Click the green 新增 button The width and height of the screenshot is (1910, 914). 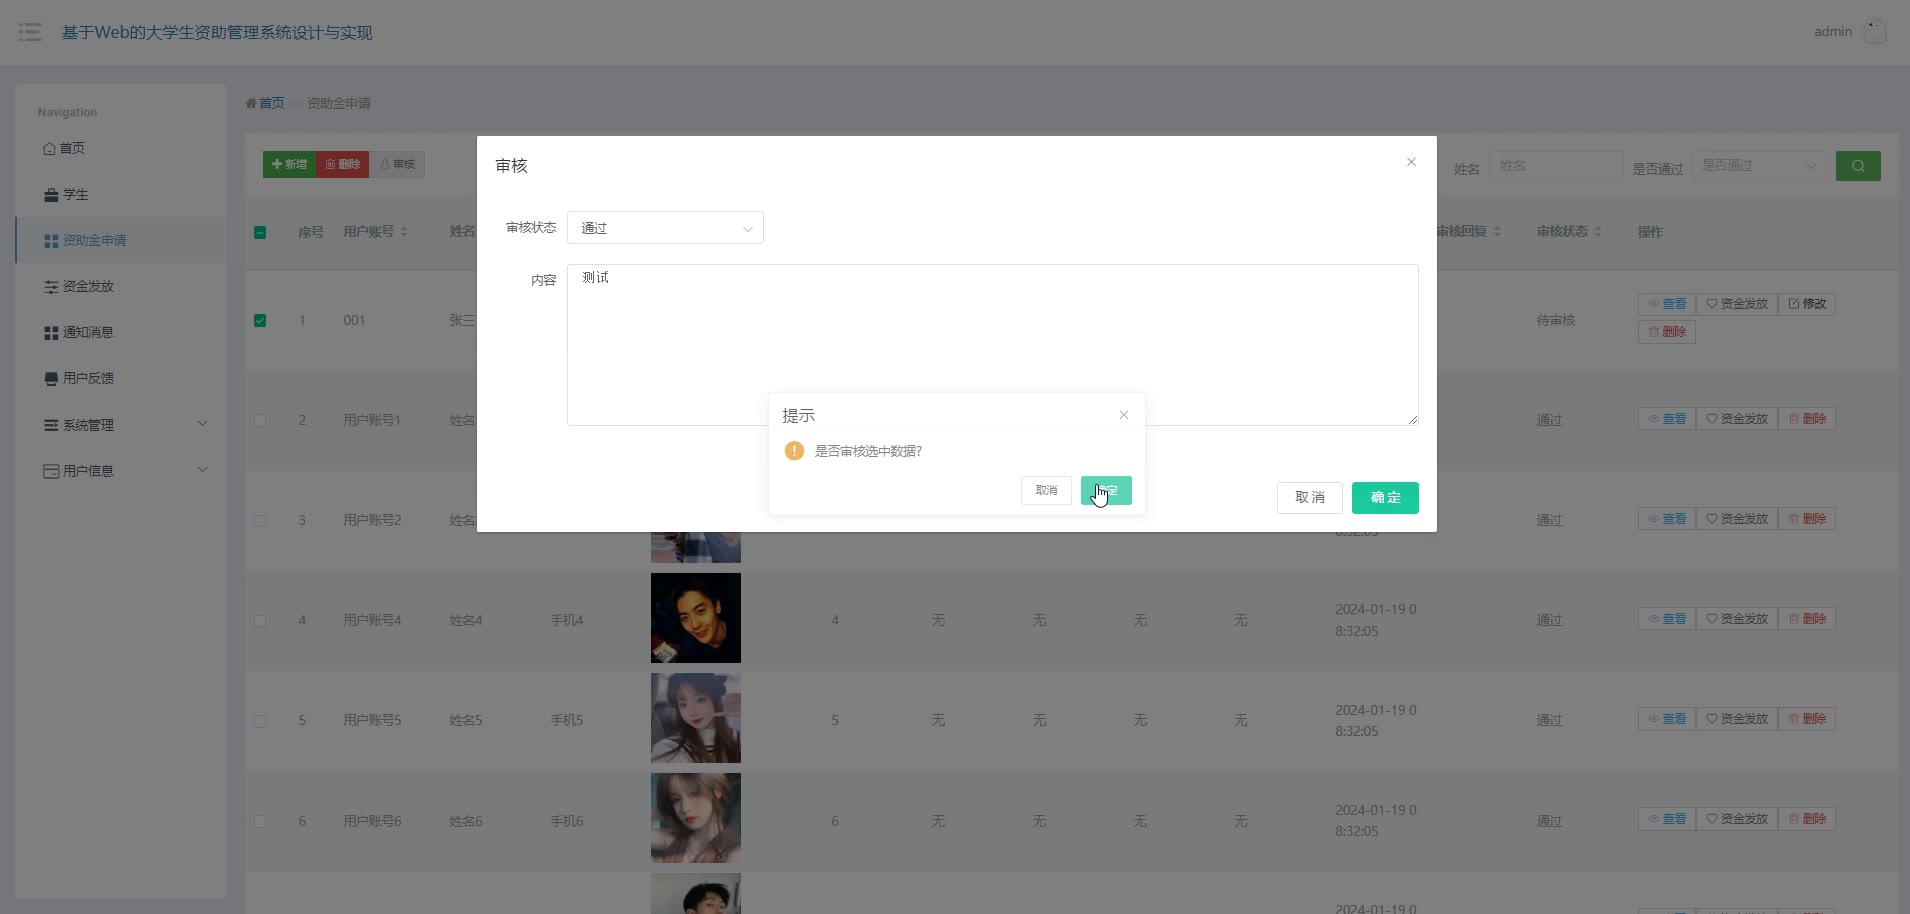pos(289,164)
